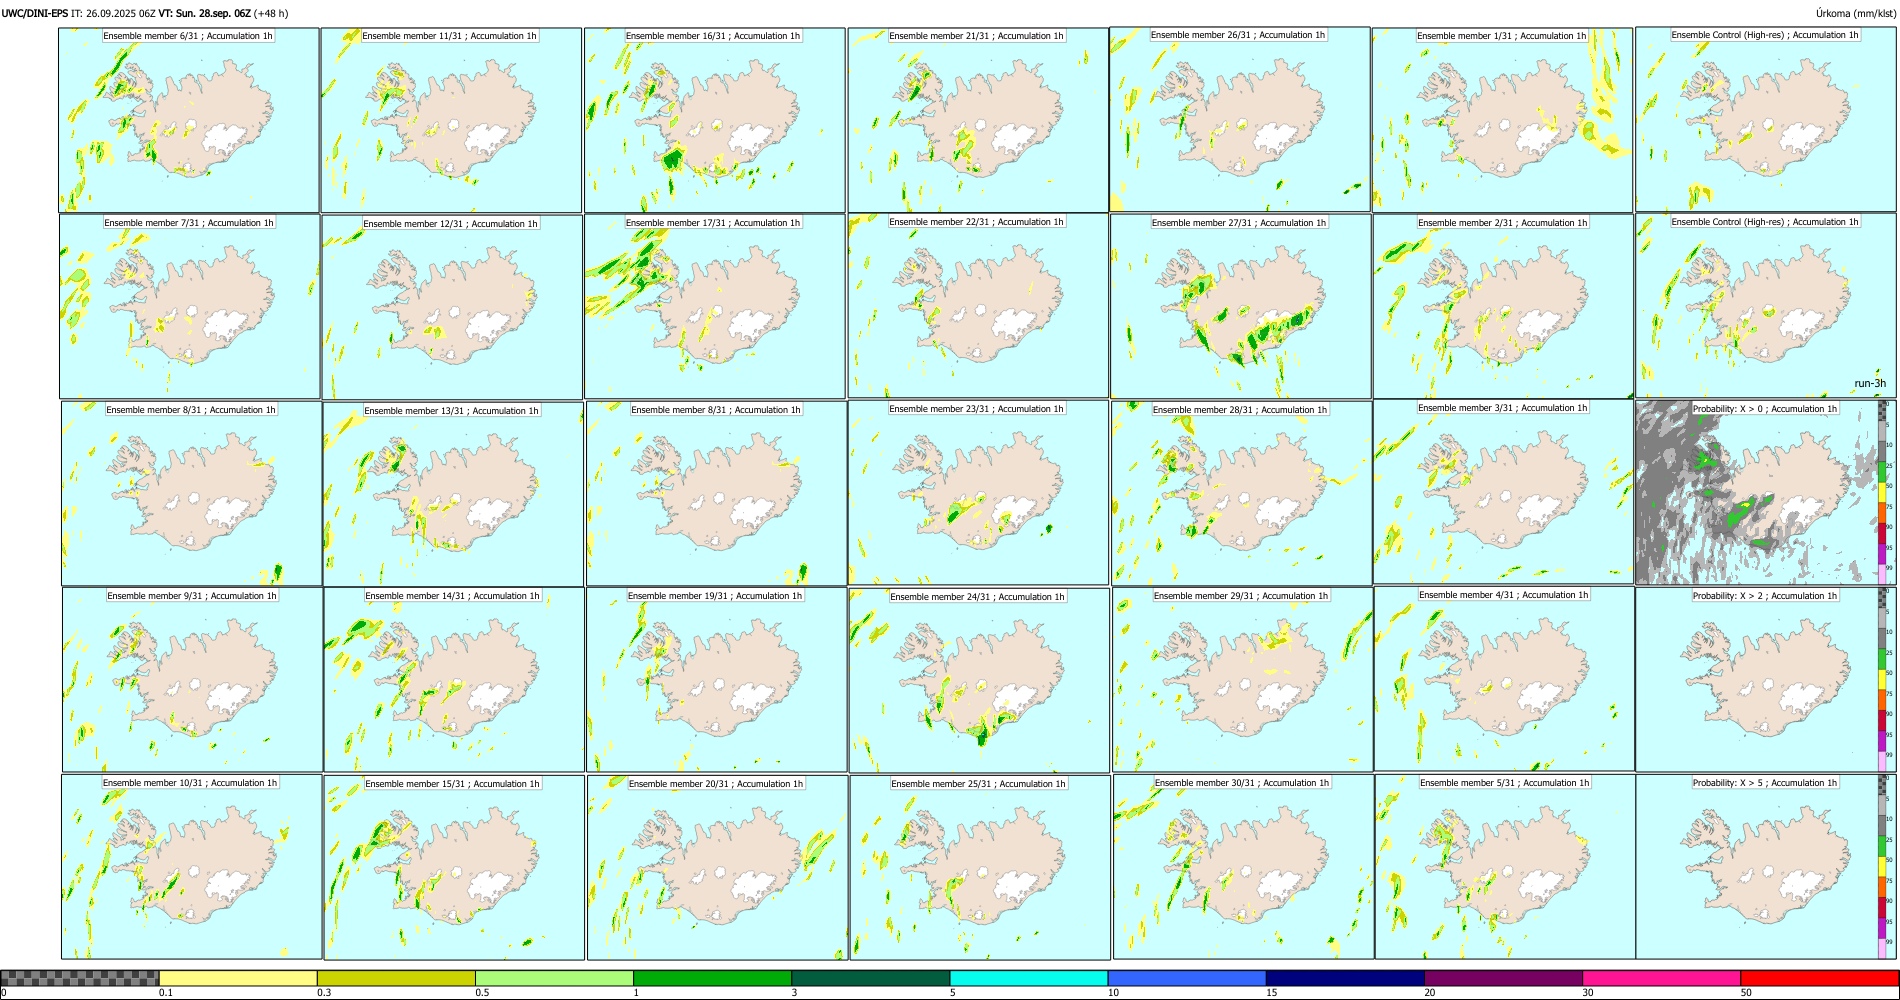
Task: View the Ensemble member 14/31 map
Action: [x=454, y=680]
